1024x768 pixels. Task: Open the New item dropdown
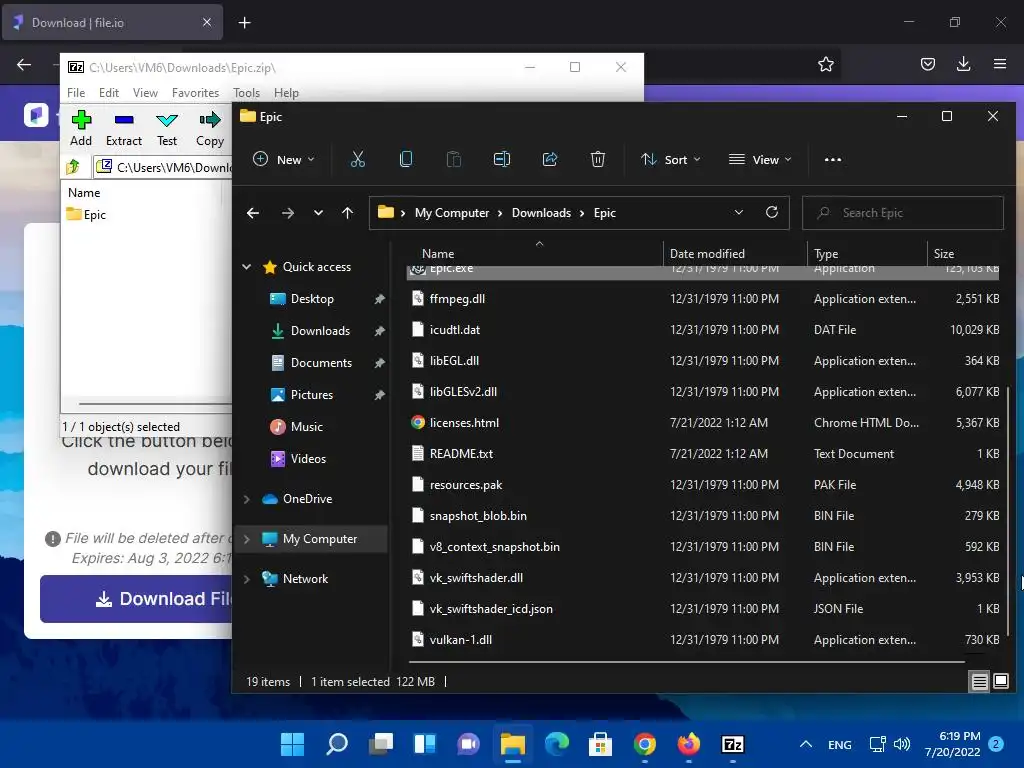pyautogui.click(x=284, y=159)
